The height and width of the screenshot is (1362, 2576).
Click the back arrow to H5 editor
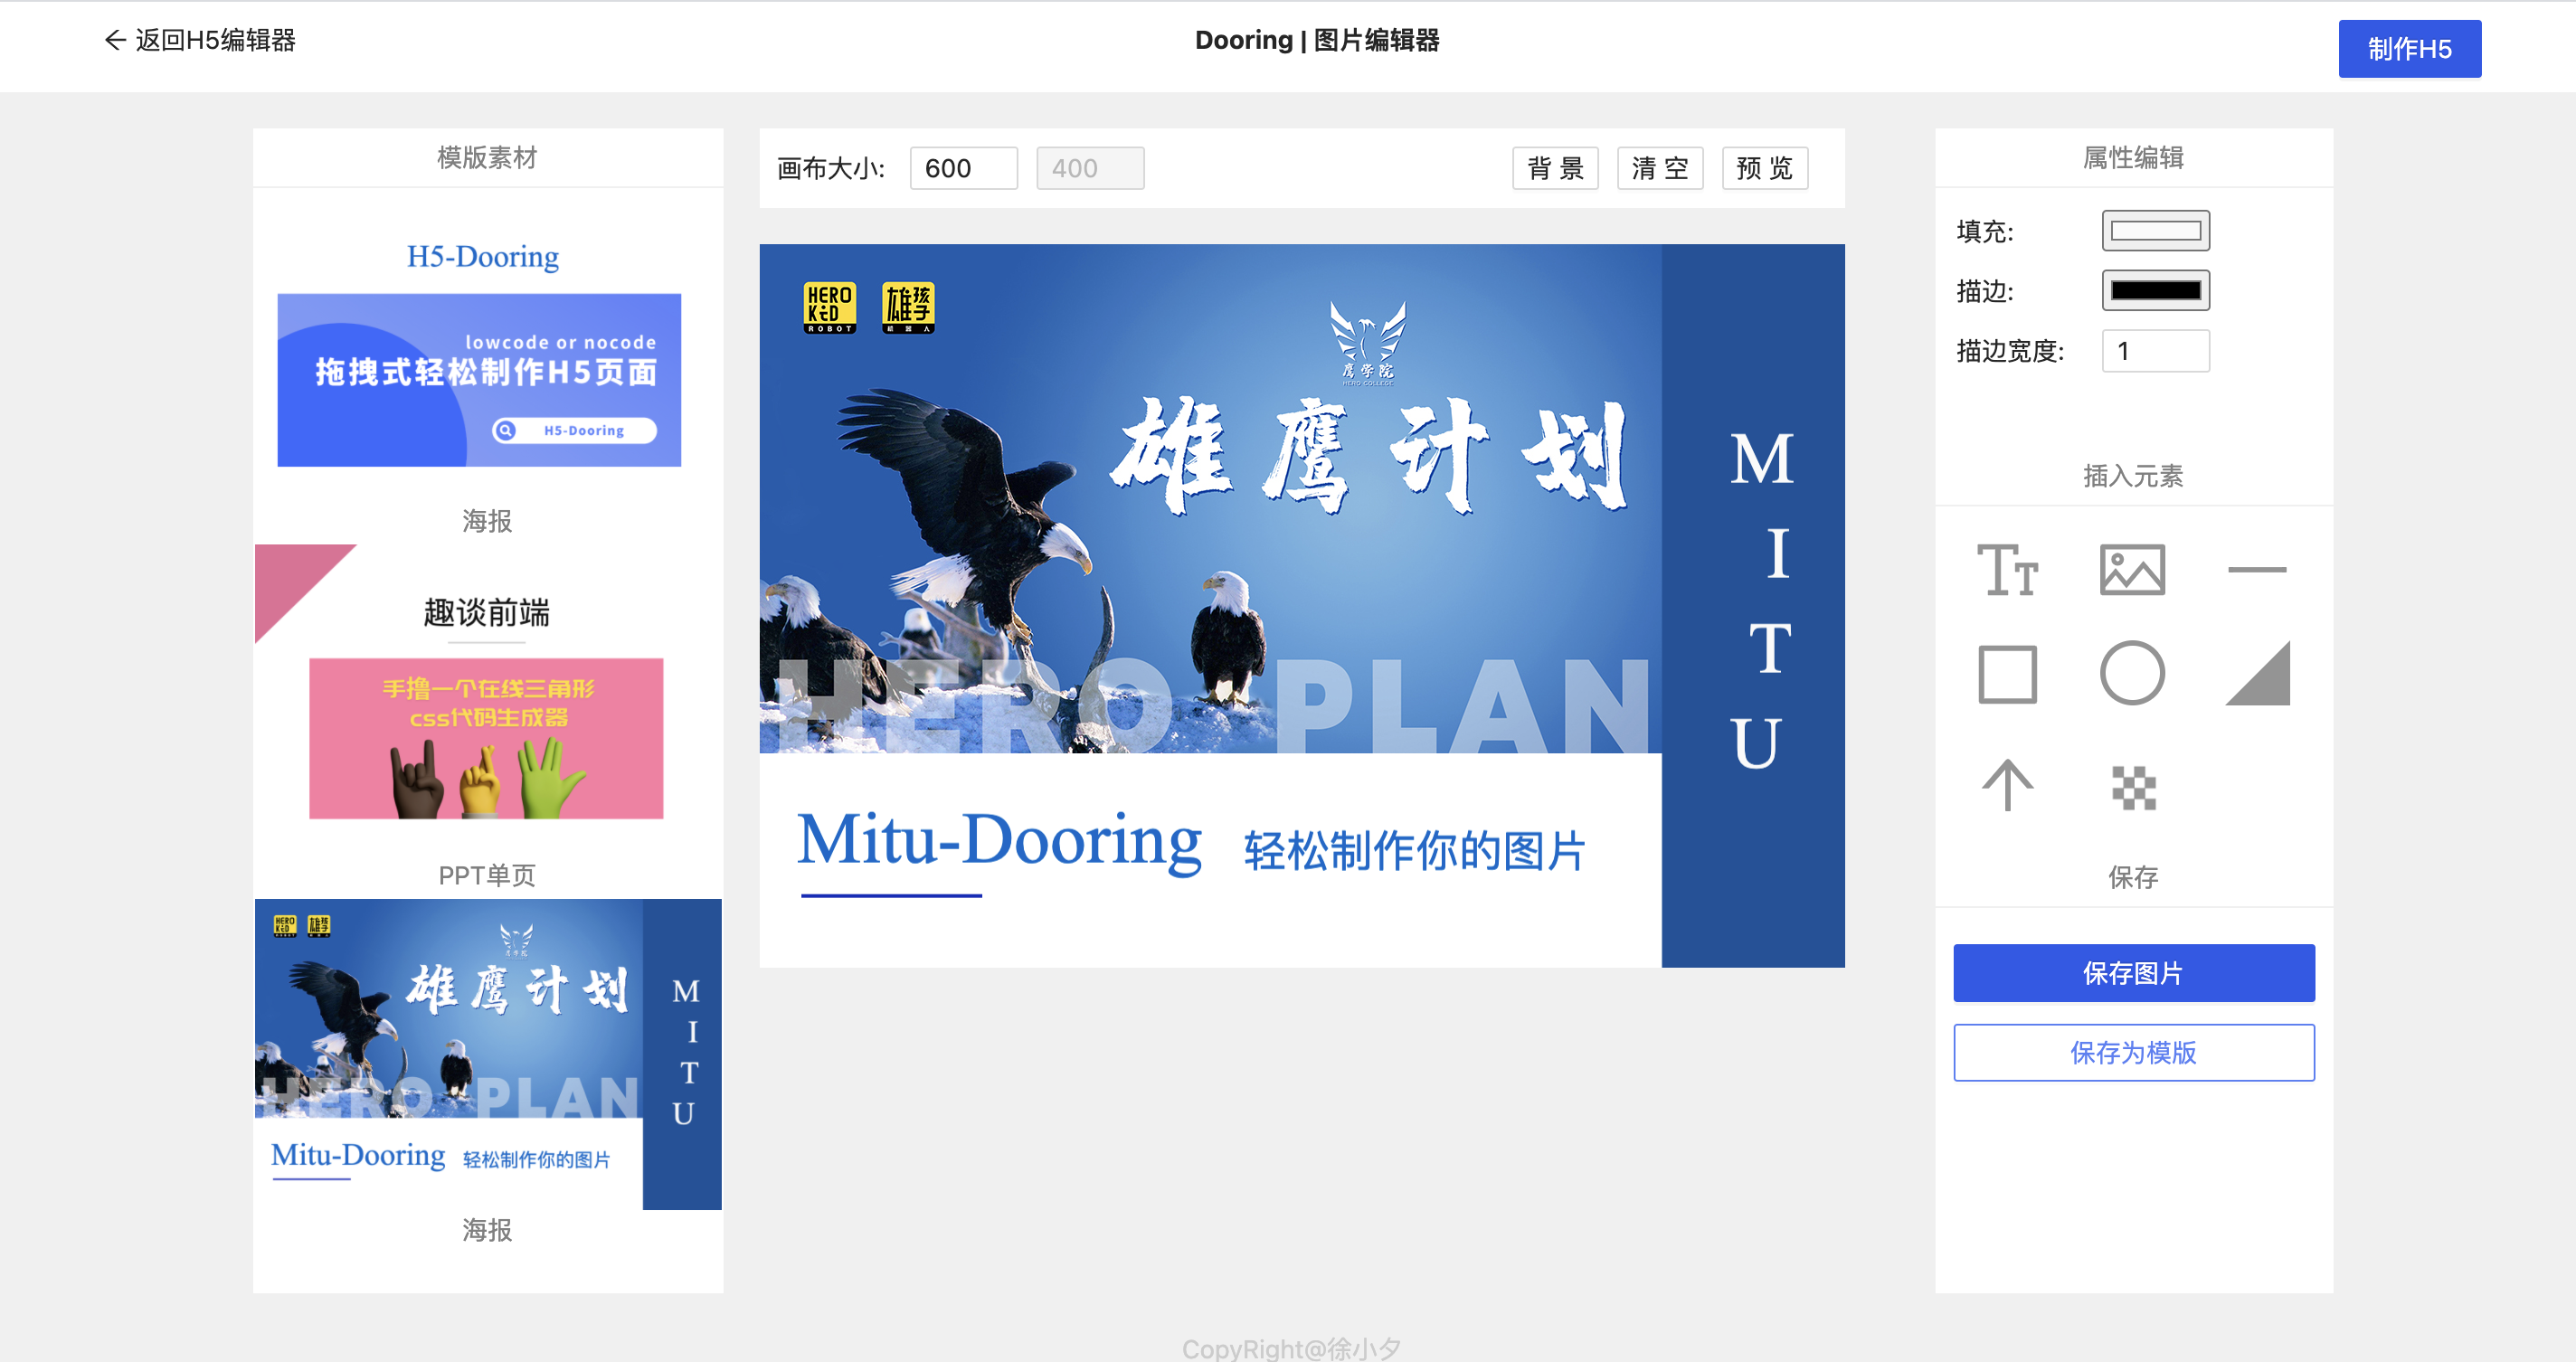(x=115, y=40)
